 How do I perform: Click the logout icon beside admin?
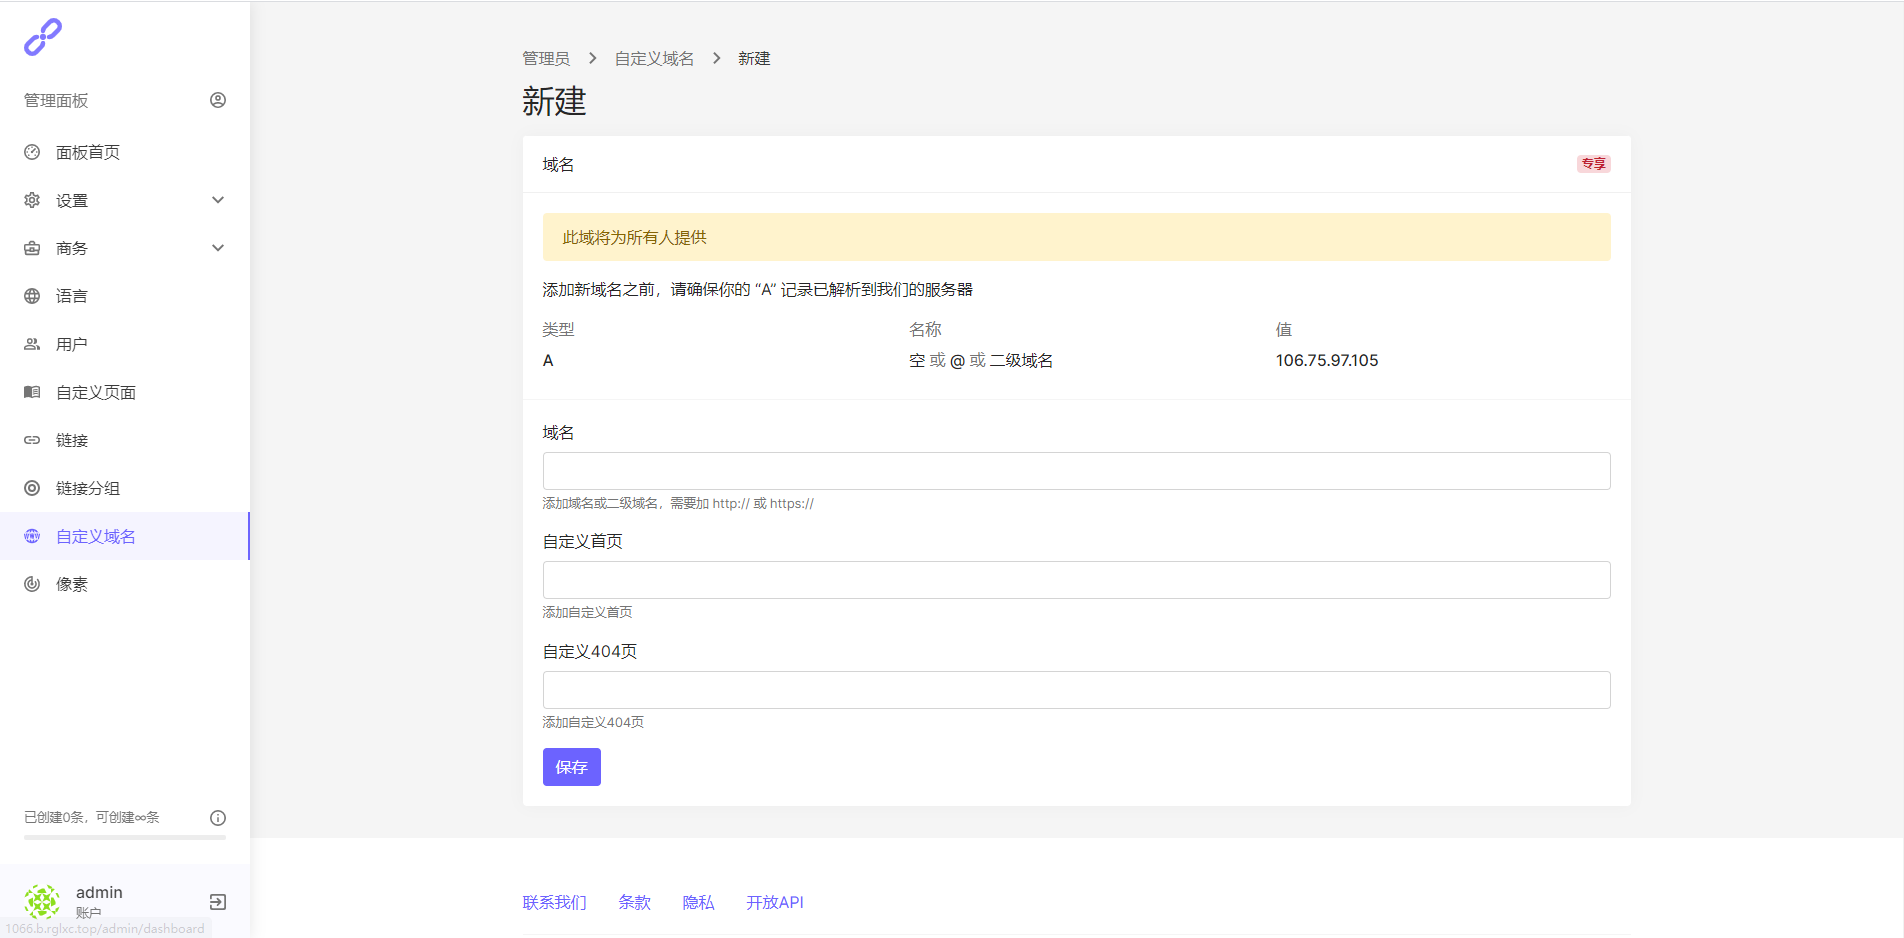[x=218, y=902]
